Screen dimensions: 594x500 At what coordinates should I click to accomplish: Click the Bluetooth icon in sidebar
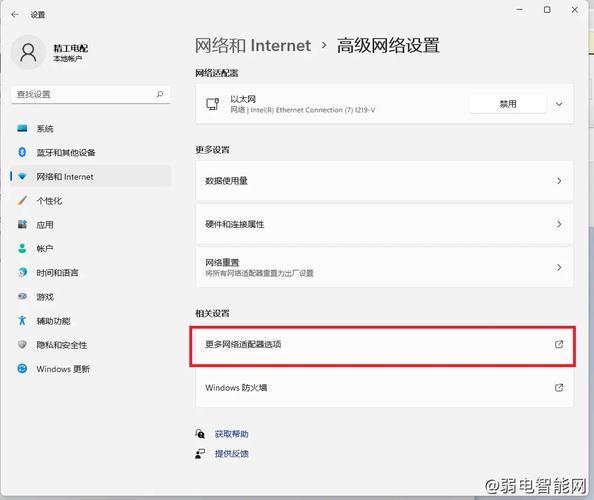22,152
